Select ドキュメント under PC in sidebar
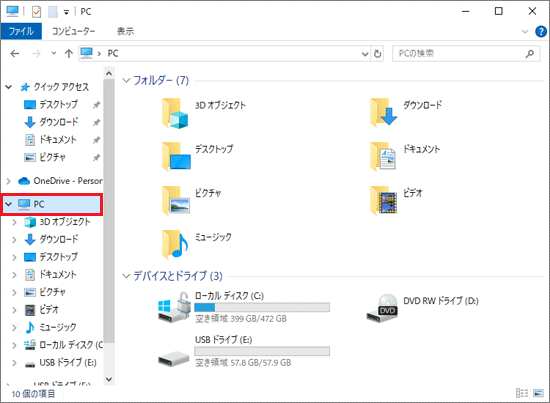The width and height of the screenshot is (550, 403). (x=50, y=275)
